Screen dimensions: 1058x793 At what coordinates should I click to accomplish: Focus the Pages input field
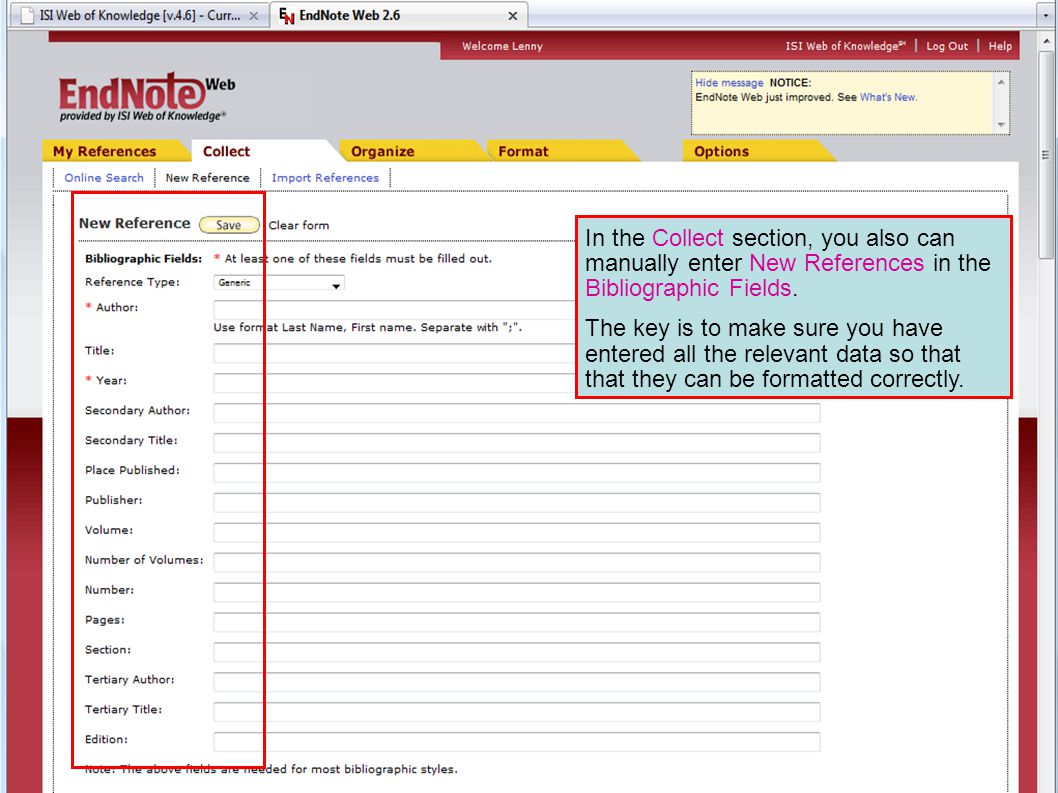(517, 622)
